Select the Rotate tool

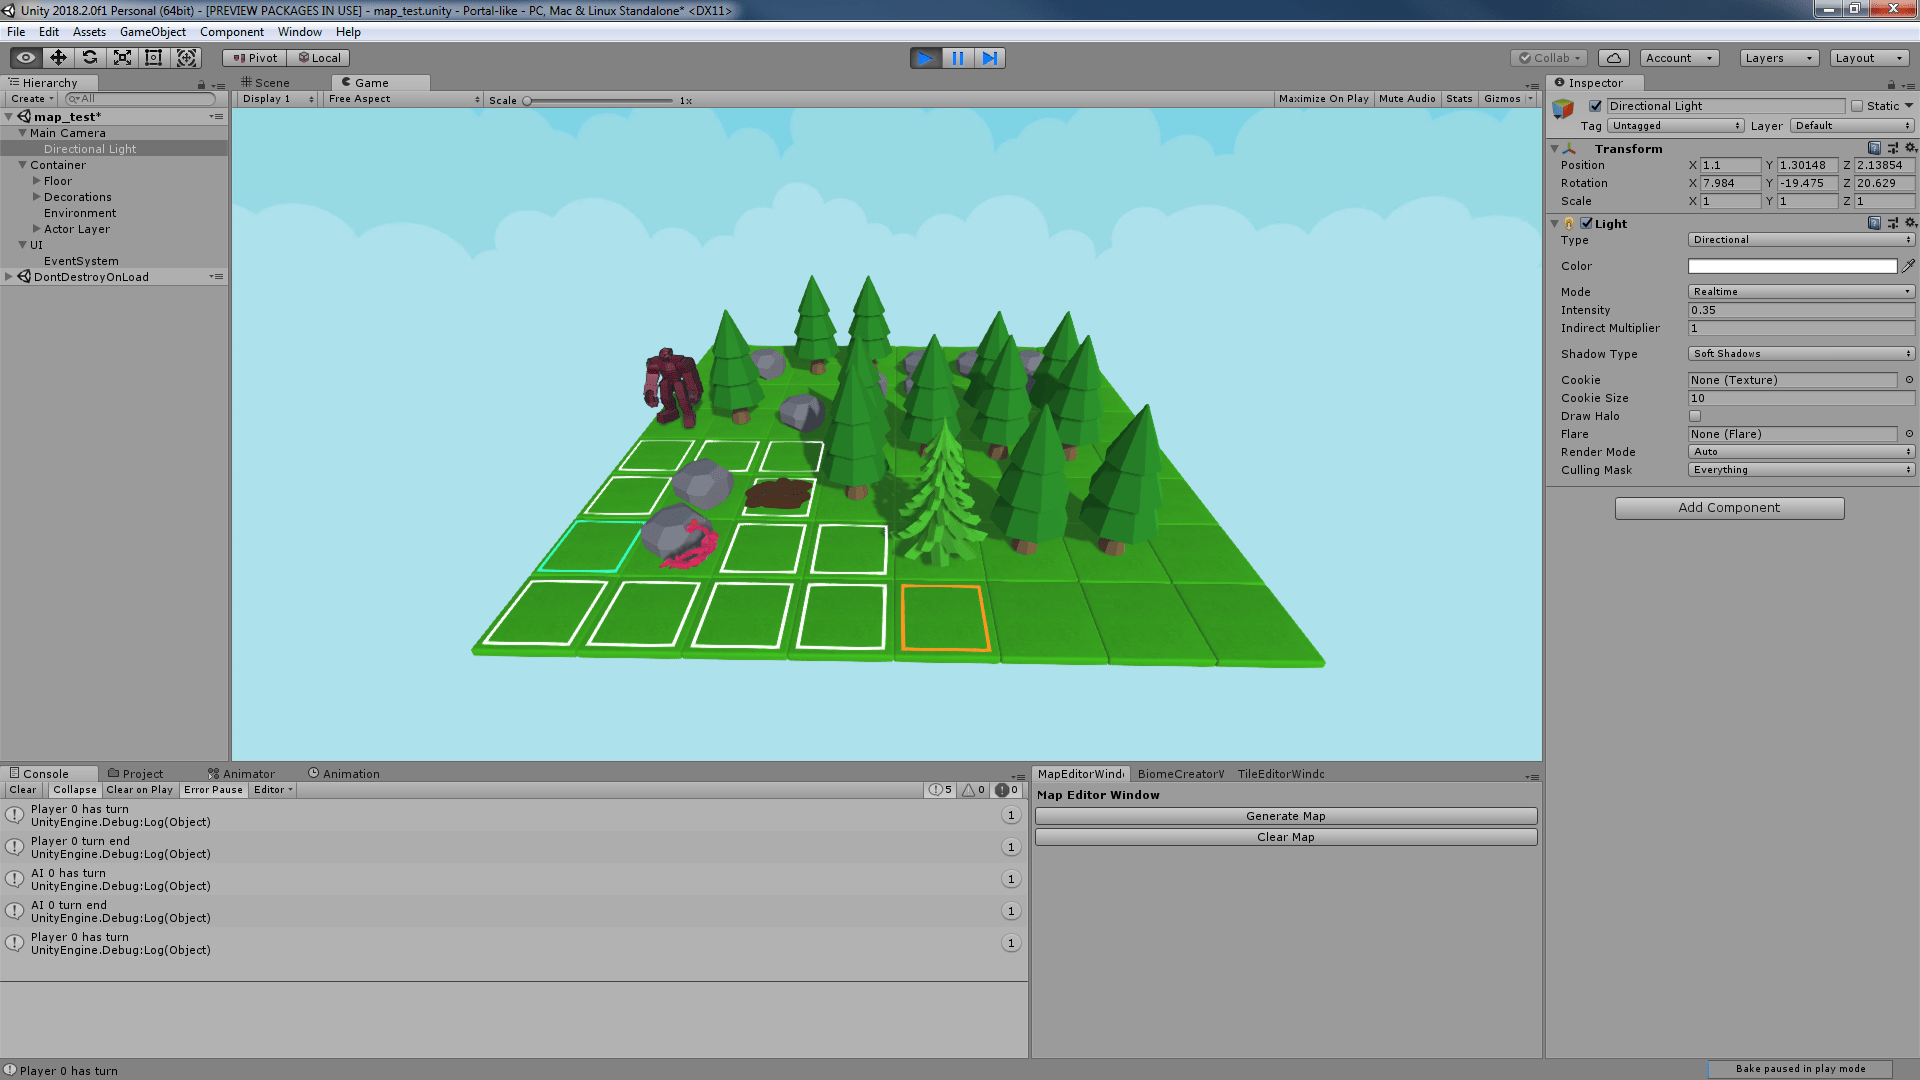coord(89,57)
